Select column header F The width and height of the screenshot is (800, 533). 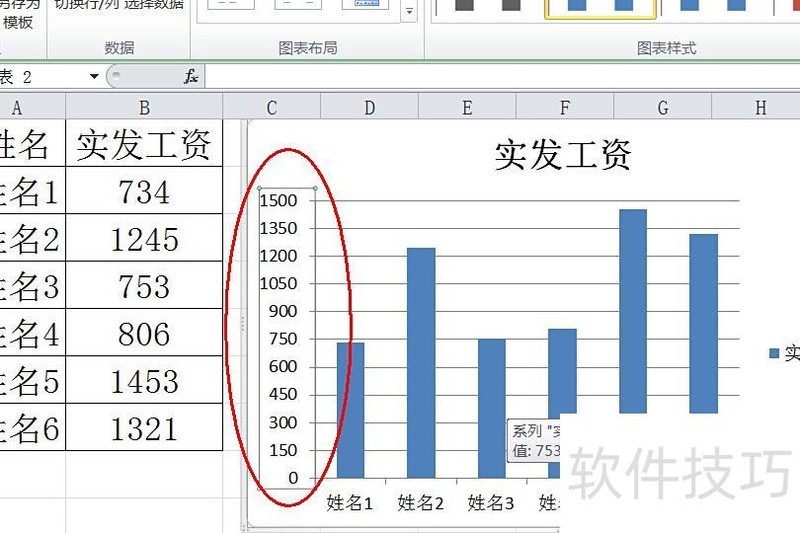point(565,107)
